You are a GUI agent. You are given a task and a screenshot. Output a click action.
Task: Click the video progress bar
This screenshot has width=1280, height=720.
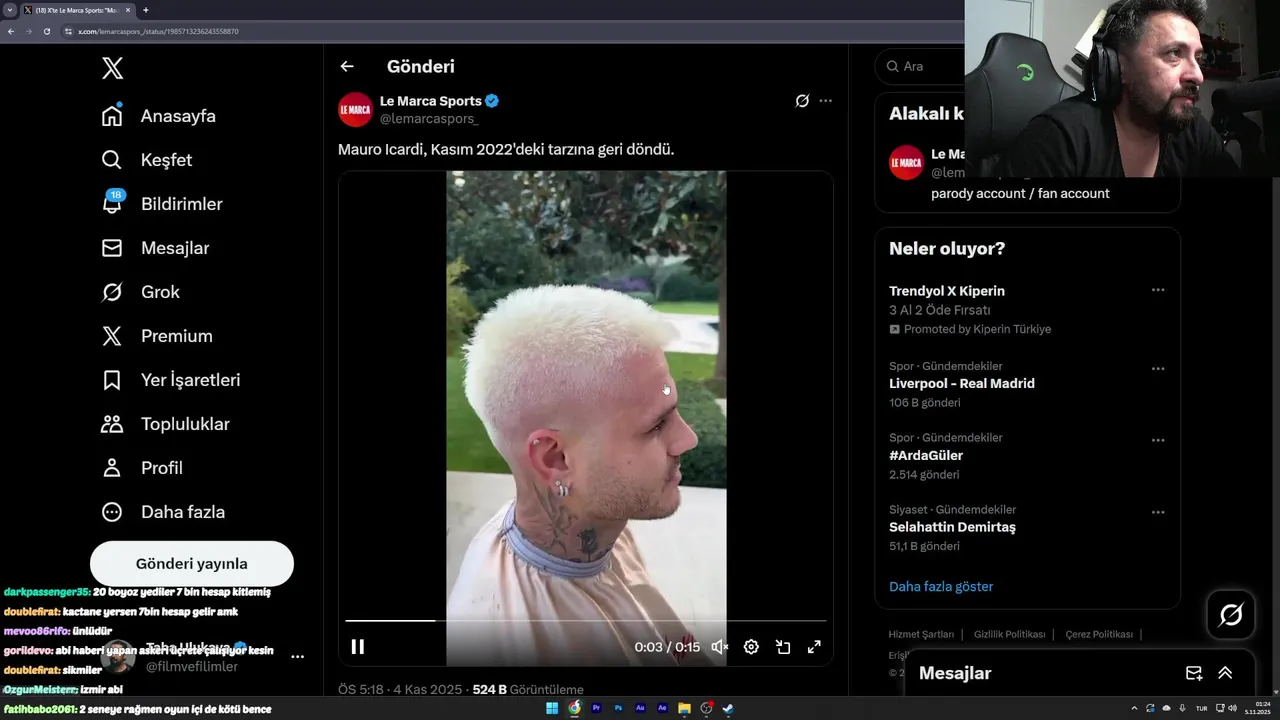coord(586,621)
